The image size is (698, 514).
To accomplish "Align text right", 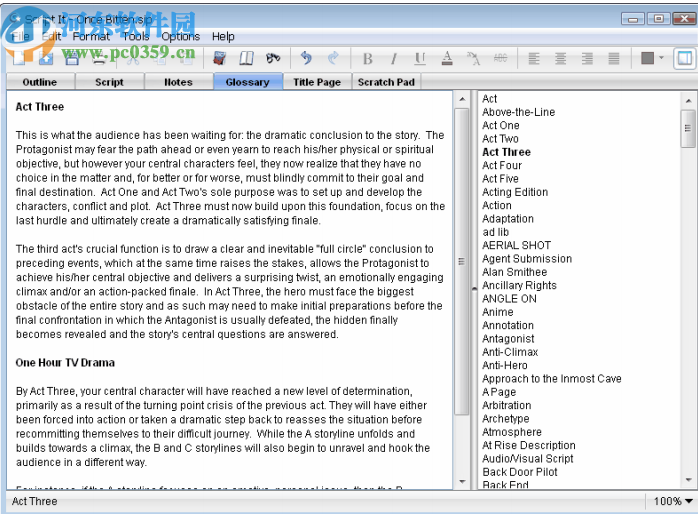I will [x=587, y=58].
